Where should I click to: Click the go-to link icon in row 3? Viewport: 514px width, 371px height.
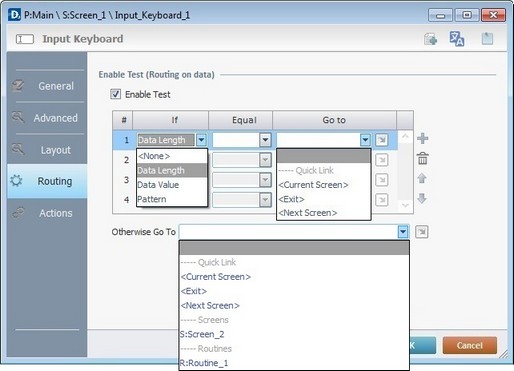(x=382, y=180)
